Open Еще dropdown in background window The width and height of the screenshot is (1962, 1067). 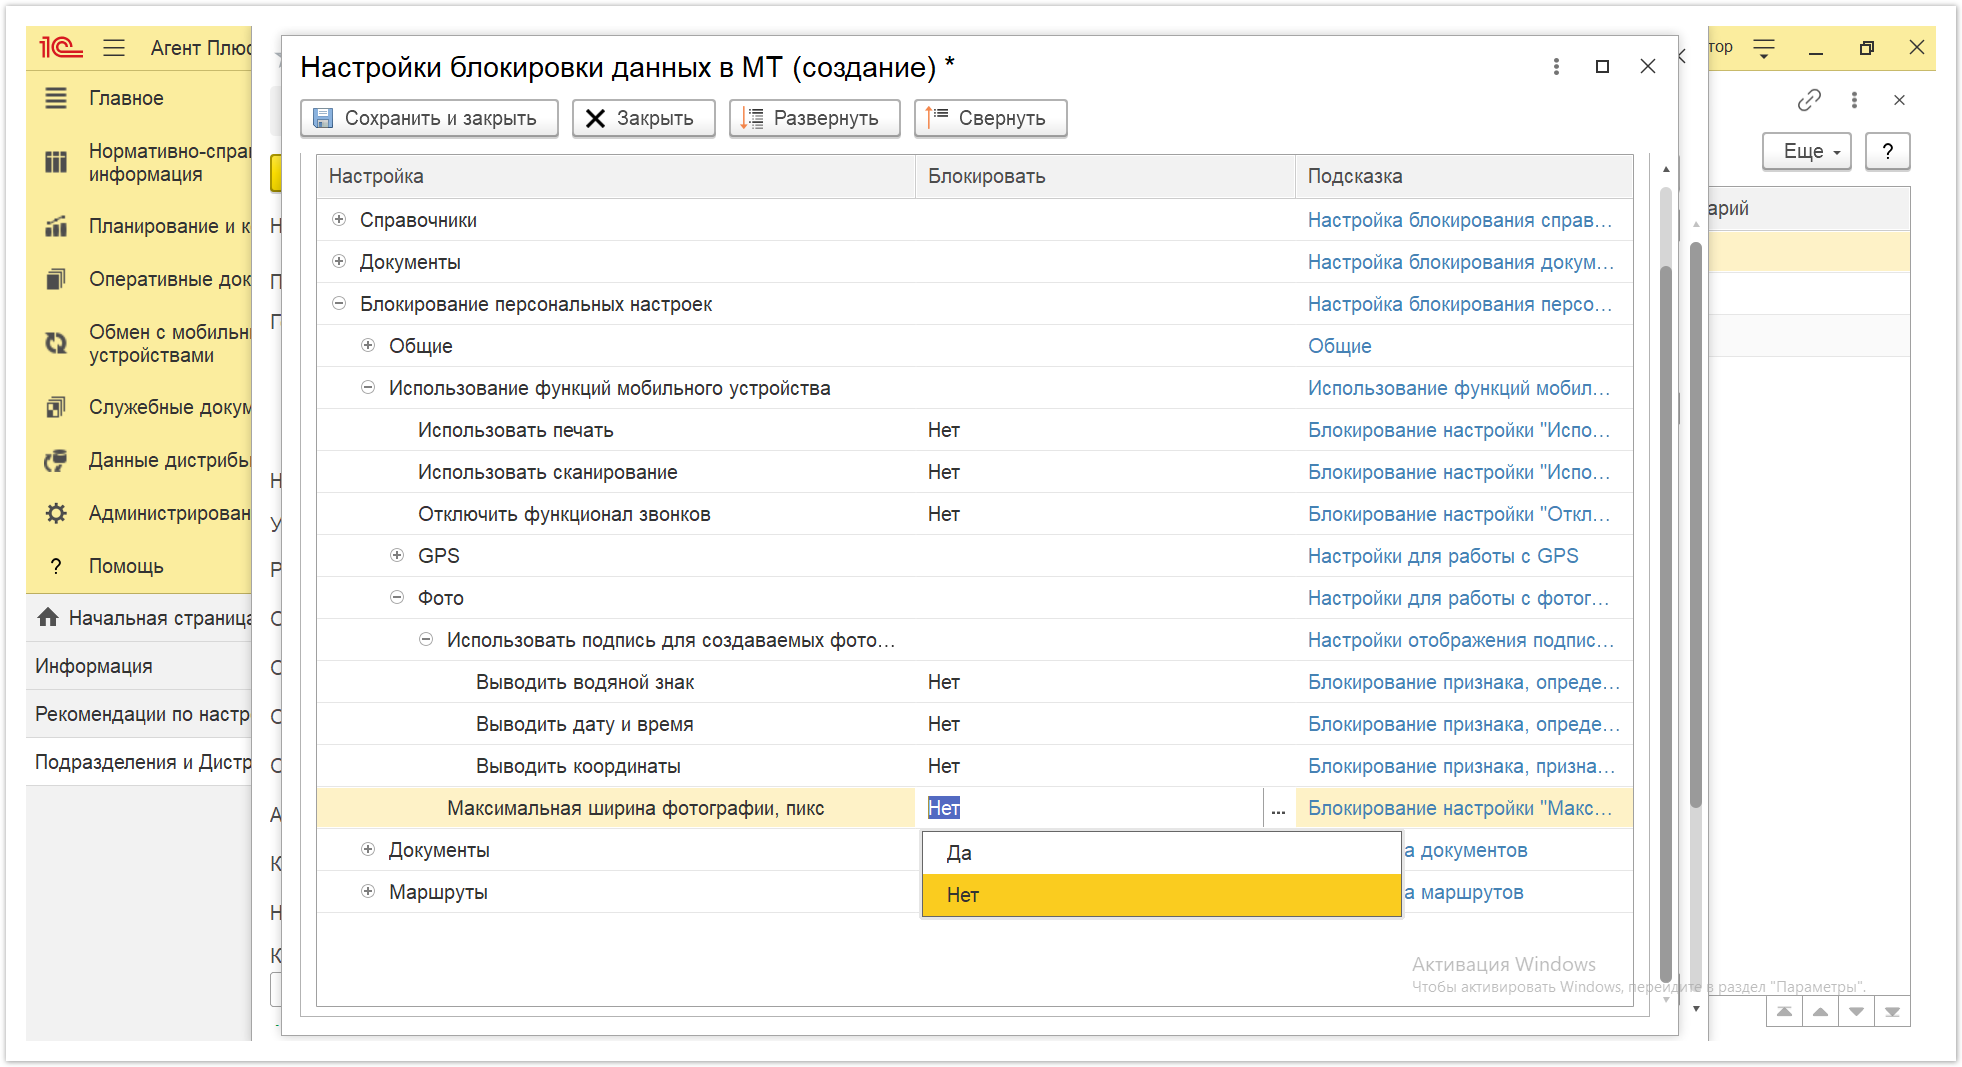[1806, 151]
